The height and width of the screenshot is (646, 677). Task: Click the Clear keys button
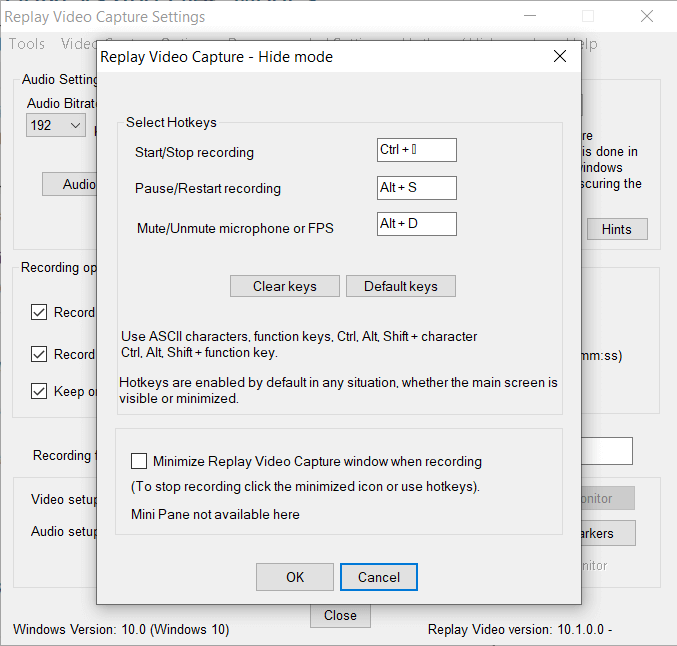285,286
